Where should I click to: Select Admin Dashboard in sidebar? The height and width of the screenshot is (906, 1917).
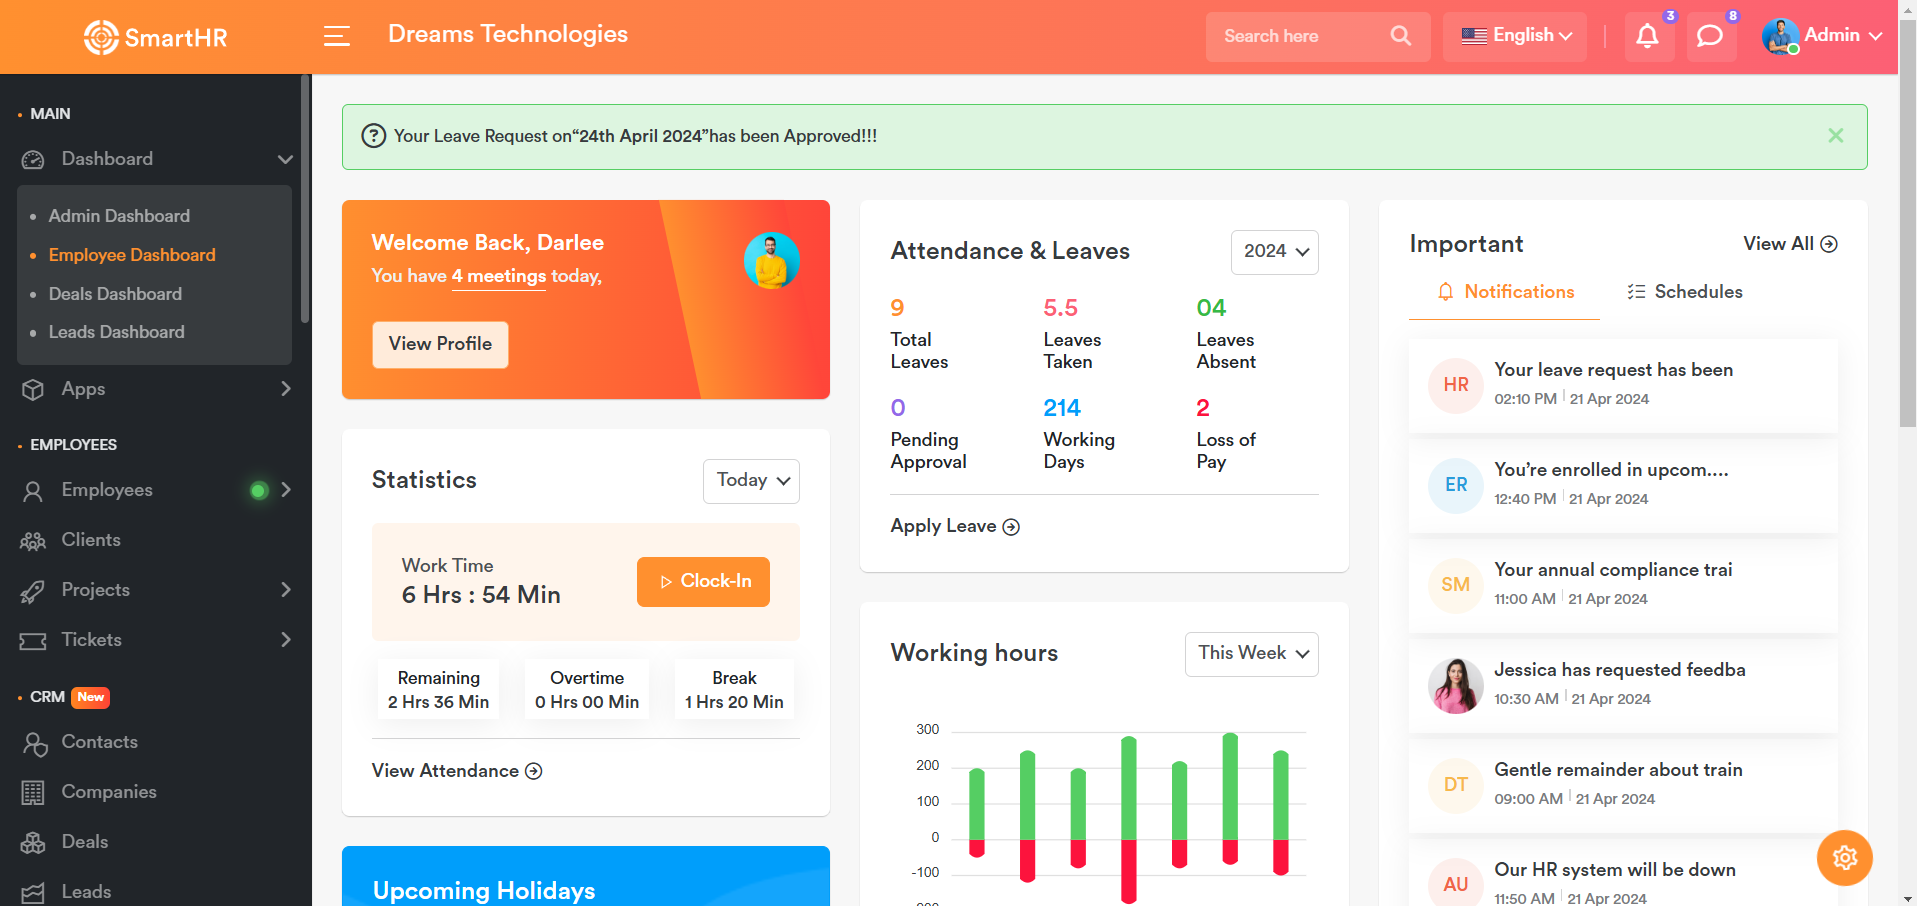pyautogui.click(x=119, y=216)
